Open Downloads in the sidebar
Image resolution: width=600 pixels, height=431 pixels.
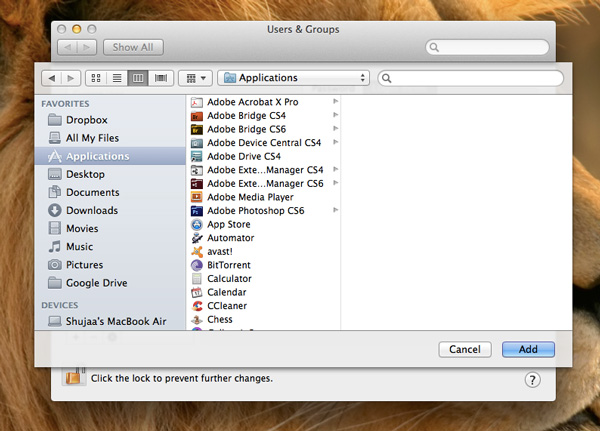pos(110,211)
